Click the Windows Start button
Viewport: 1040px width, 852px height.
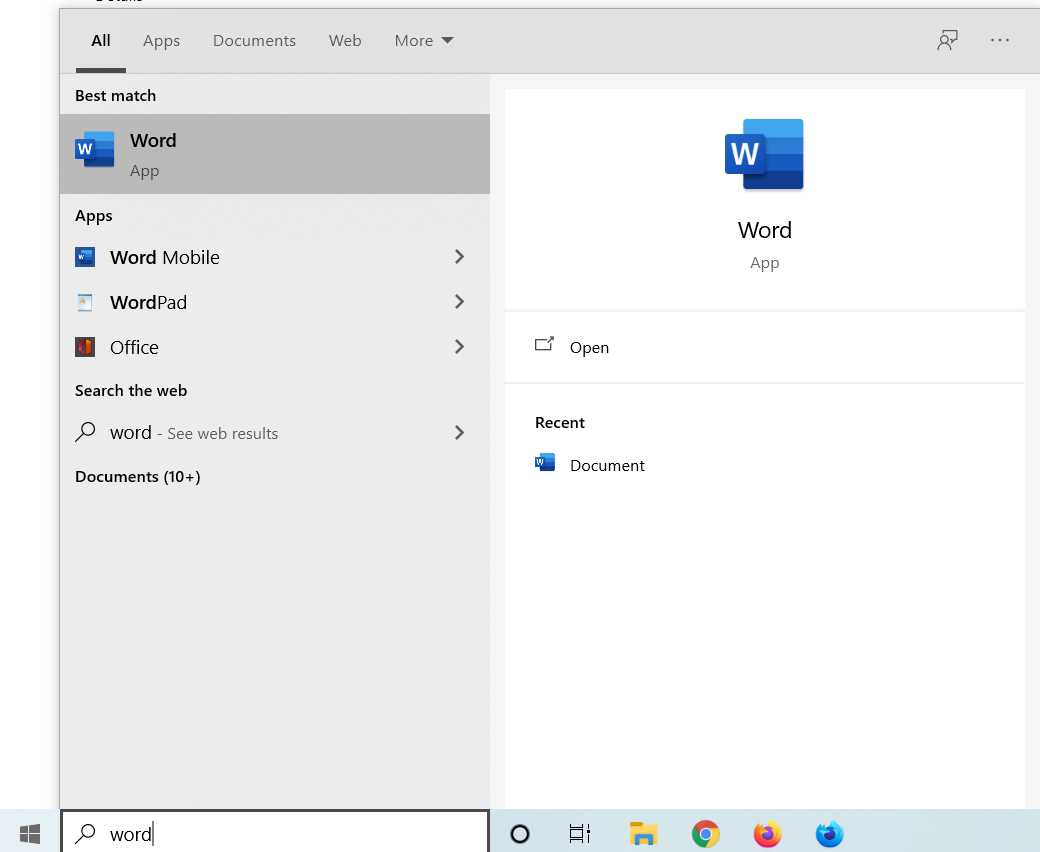click(x=30, y=833)
